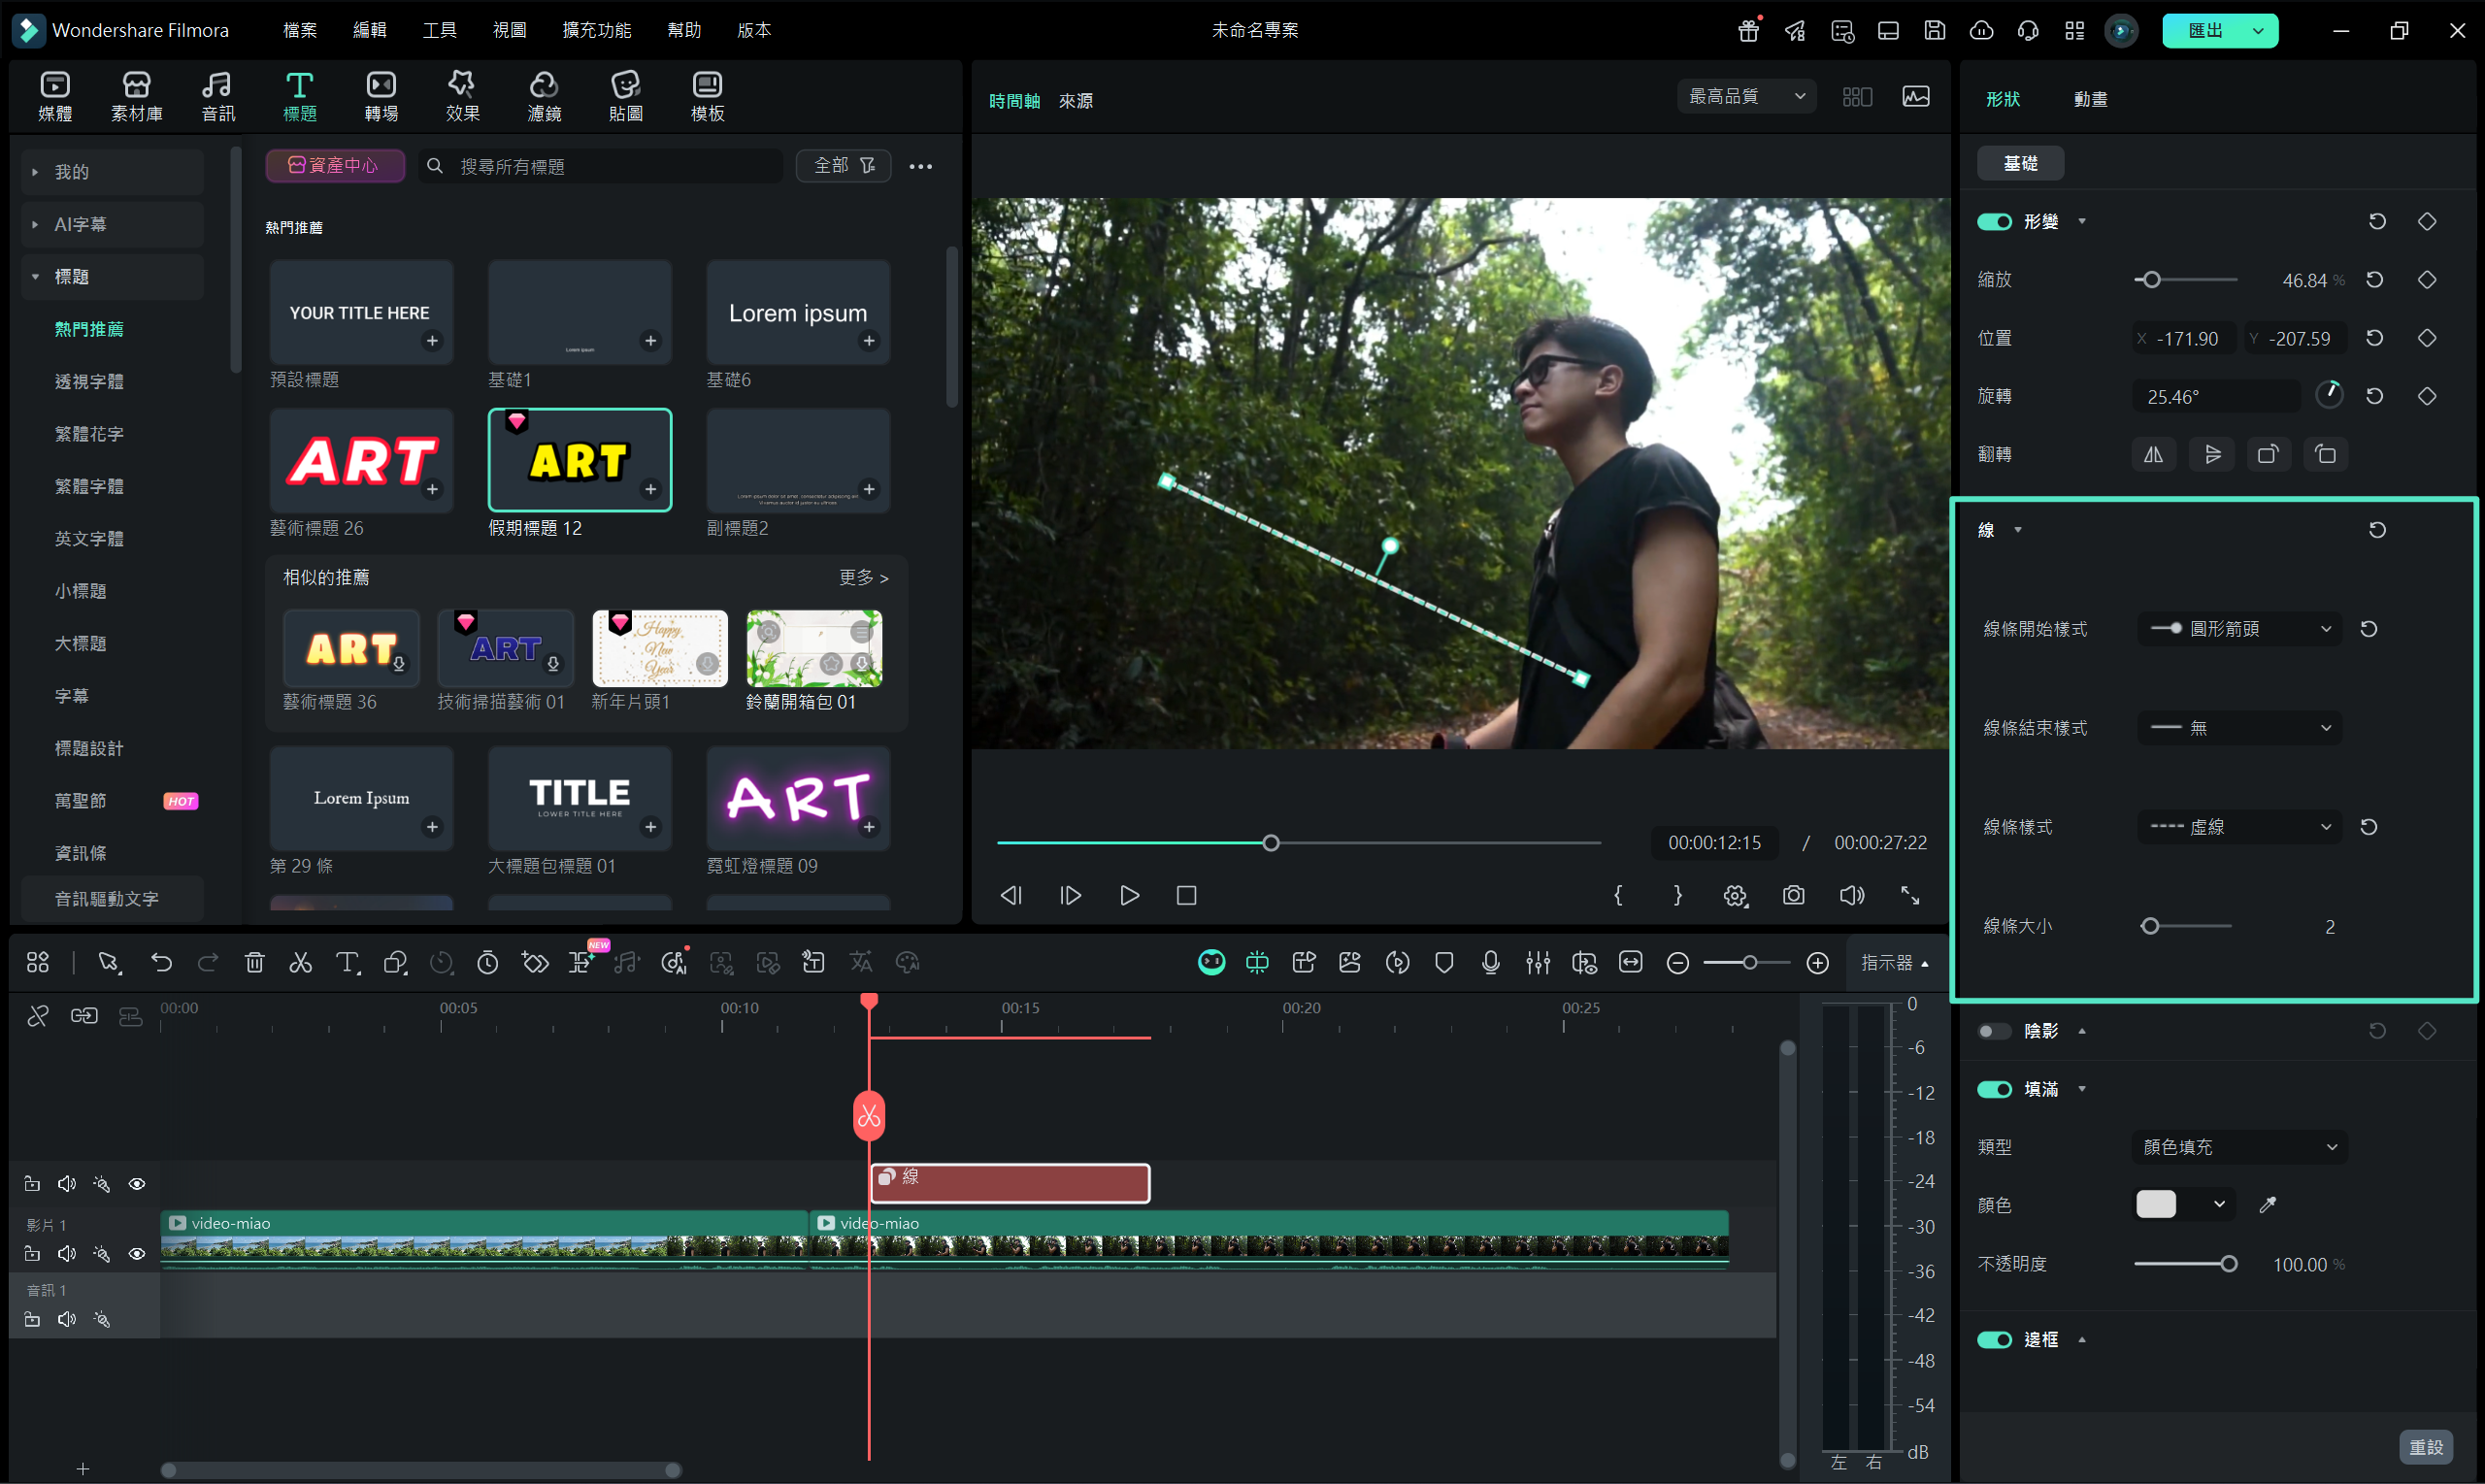
Task: Click the horizontal flip icon in 翻轉 row
Action: click(x=2153, y=454)
